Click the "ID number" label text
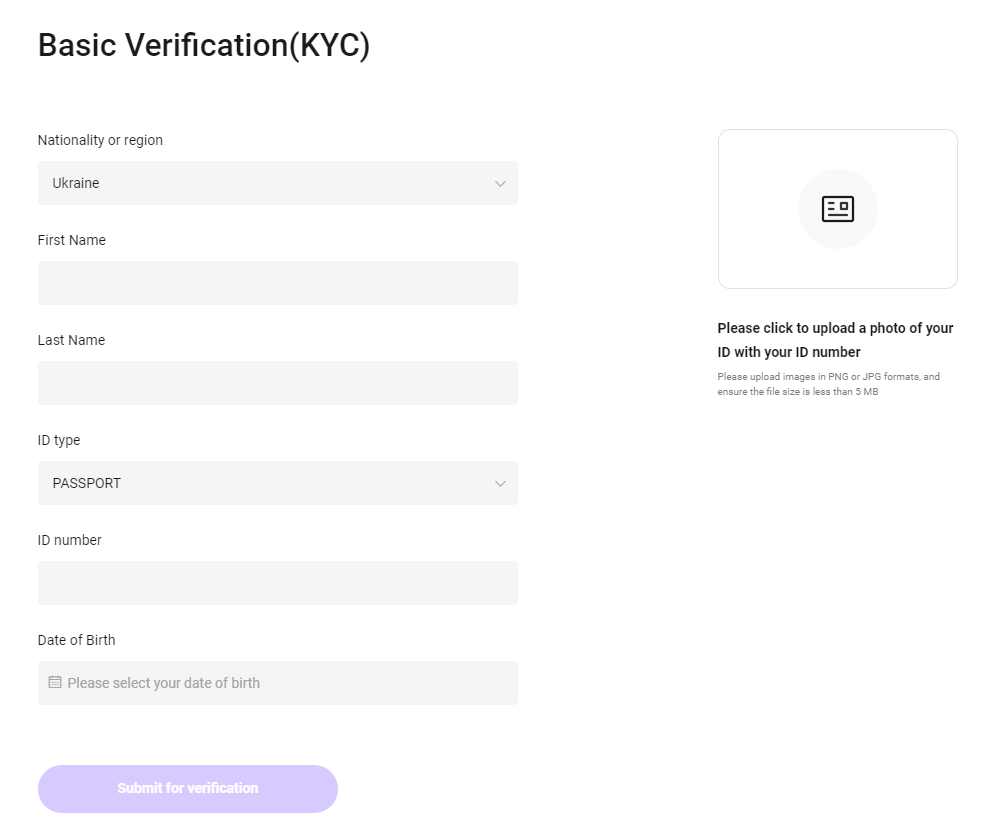Screen dimensions: 995x837 tap(69, 540)
